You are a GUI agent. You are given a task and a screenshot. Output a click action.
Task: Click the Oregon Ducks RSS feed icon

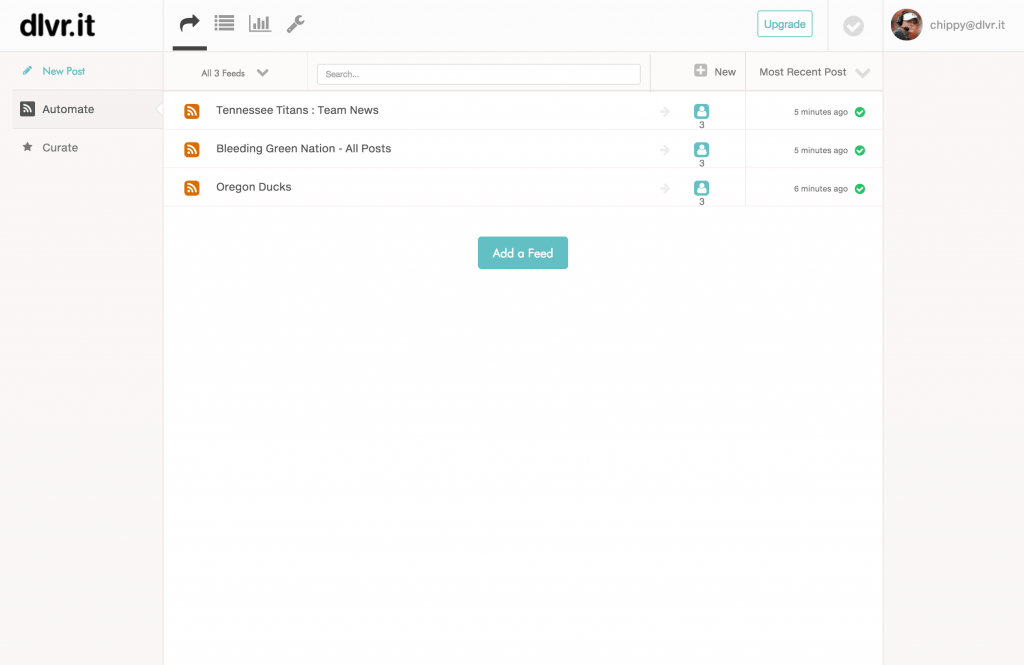pos(191,188)
